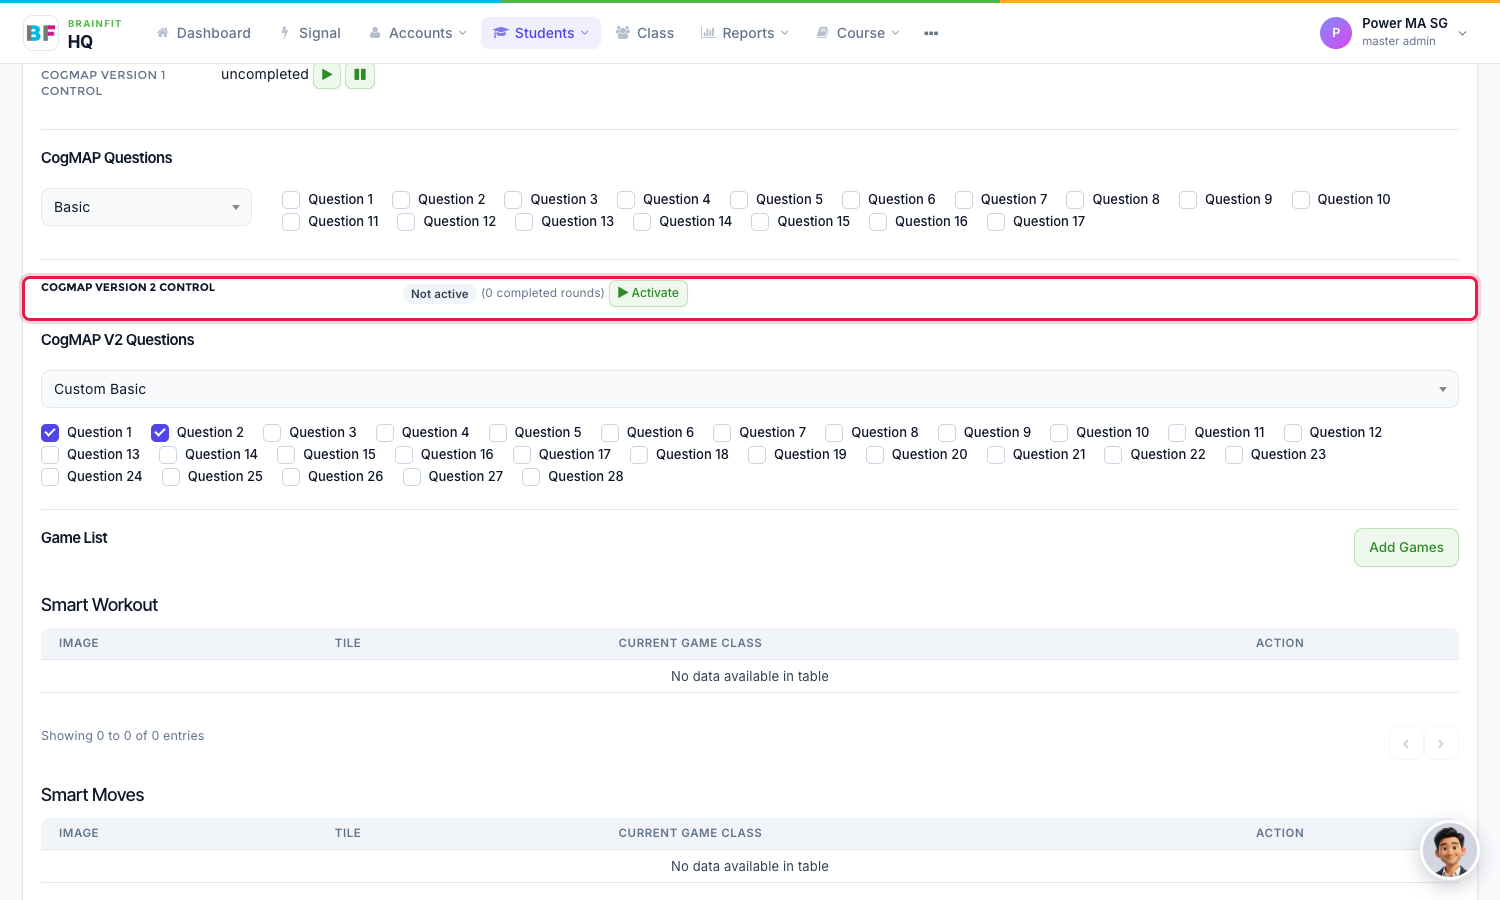Viewport: 1500px width, 900px height.
Task: Check CogMAP V2 Question 7
Action: pyautogui.click(x=722, y=433)
